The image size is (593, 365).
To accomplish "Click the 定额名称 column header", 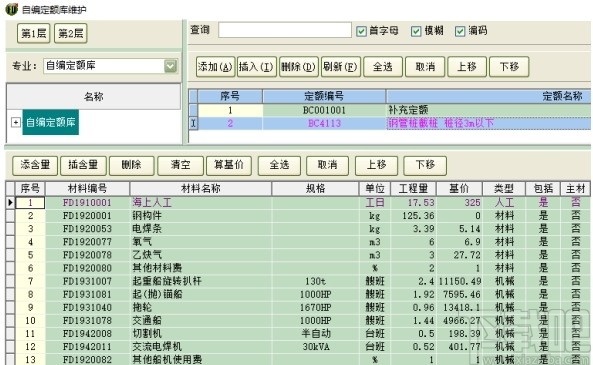I will (x=488, y=96).
